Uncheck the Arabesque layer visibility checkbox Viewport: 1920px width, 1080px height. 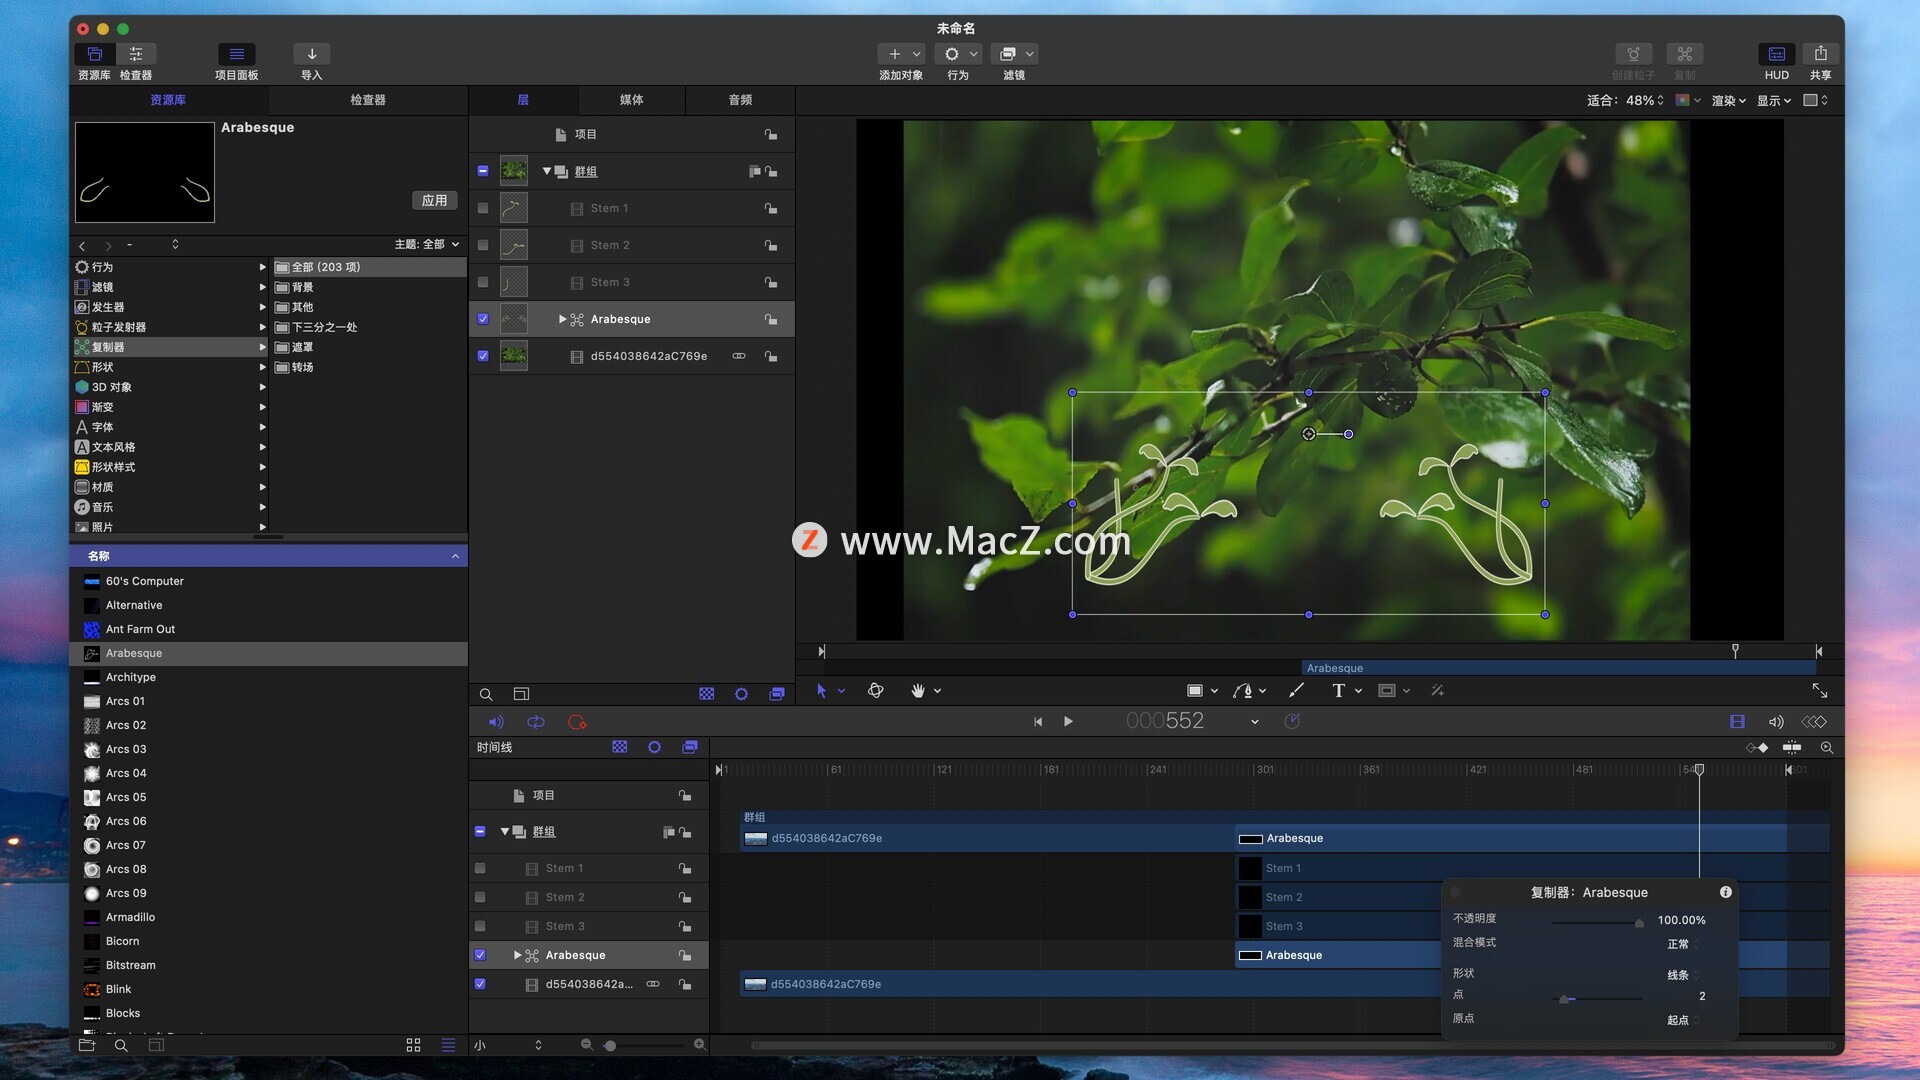pyautogui.click(x=483, y=319)
